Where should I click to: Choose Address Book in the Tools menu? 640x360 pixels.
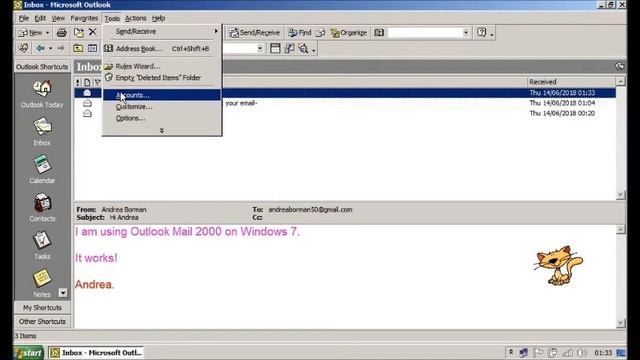tap(162, 49)
